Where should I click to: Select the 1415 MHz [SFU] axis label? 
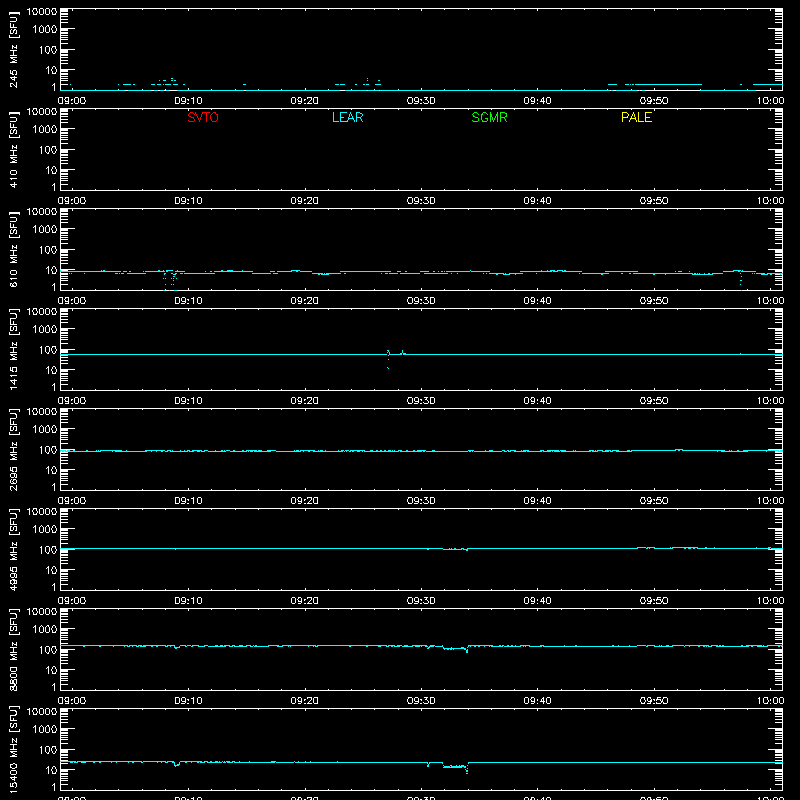pyautogui.click(x=13, y=349)
